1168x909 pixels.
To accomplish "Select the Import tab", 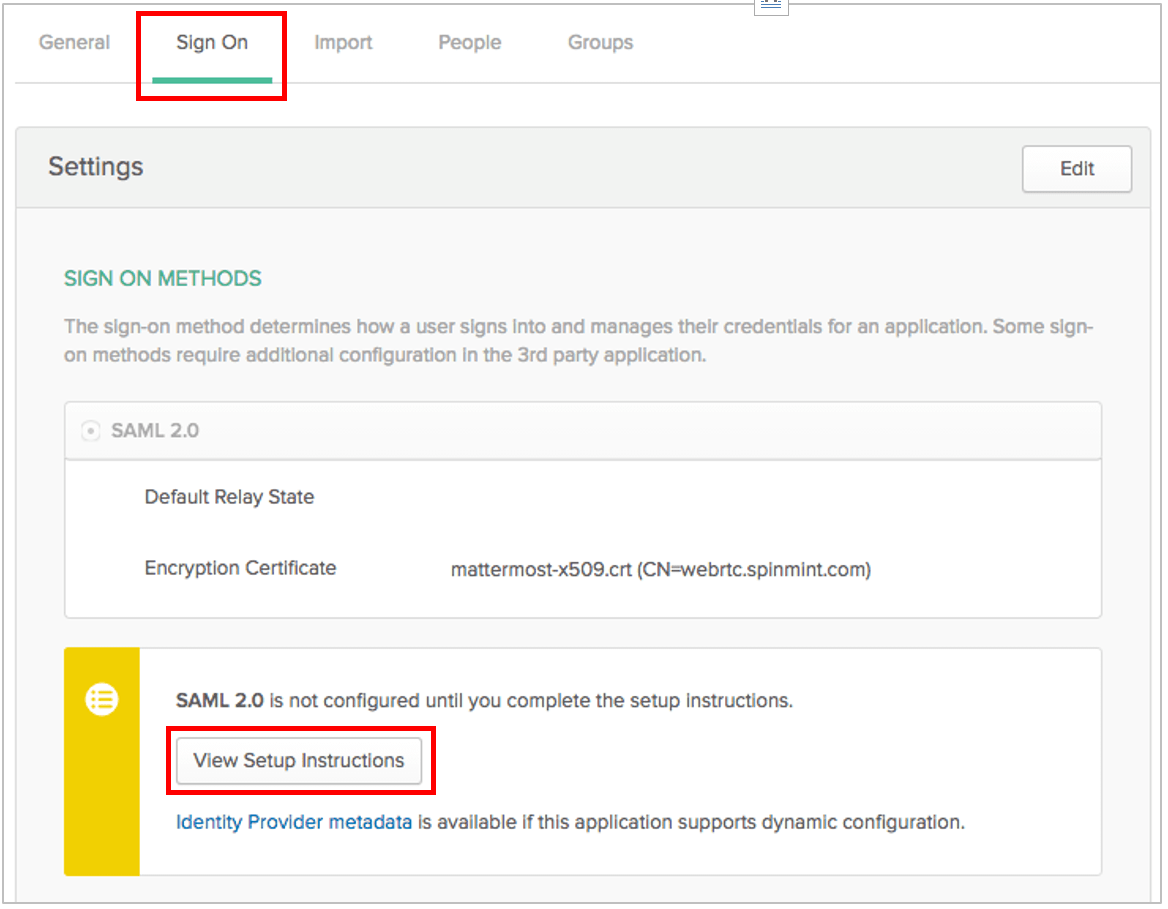I will 343,42.
